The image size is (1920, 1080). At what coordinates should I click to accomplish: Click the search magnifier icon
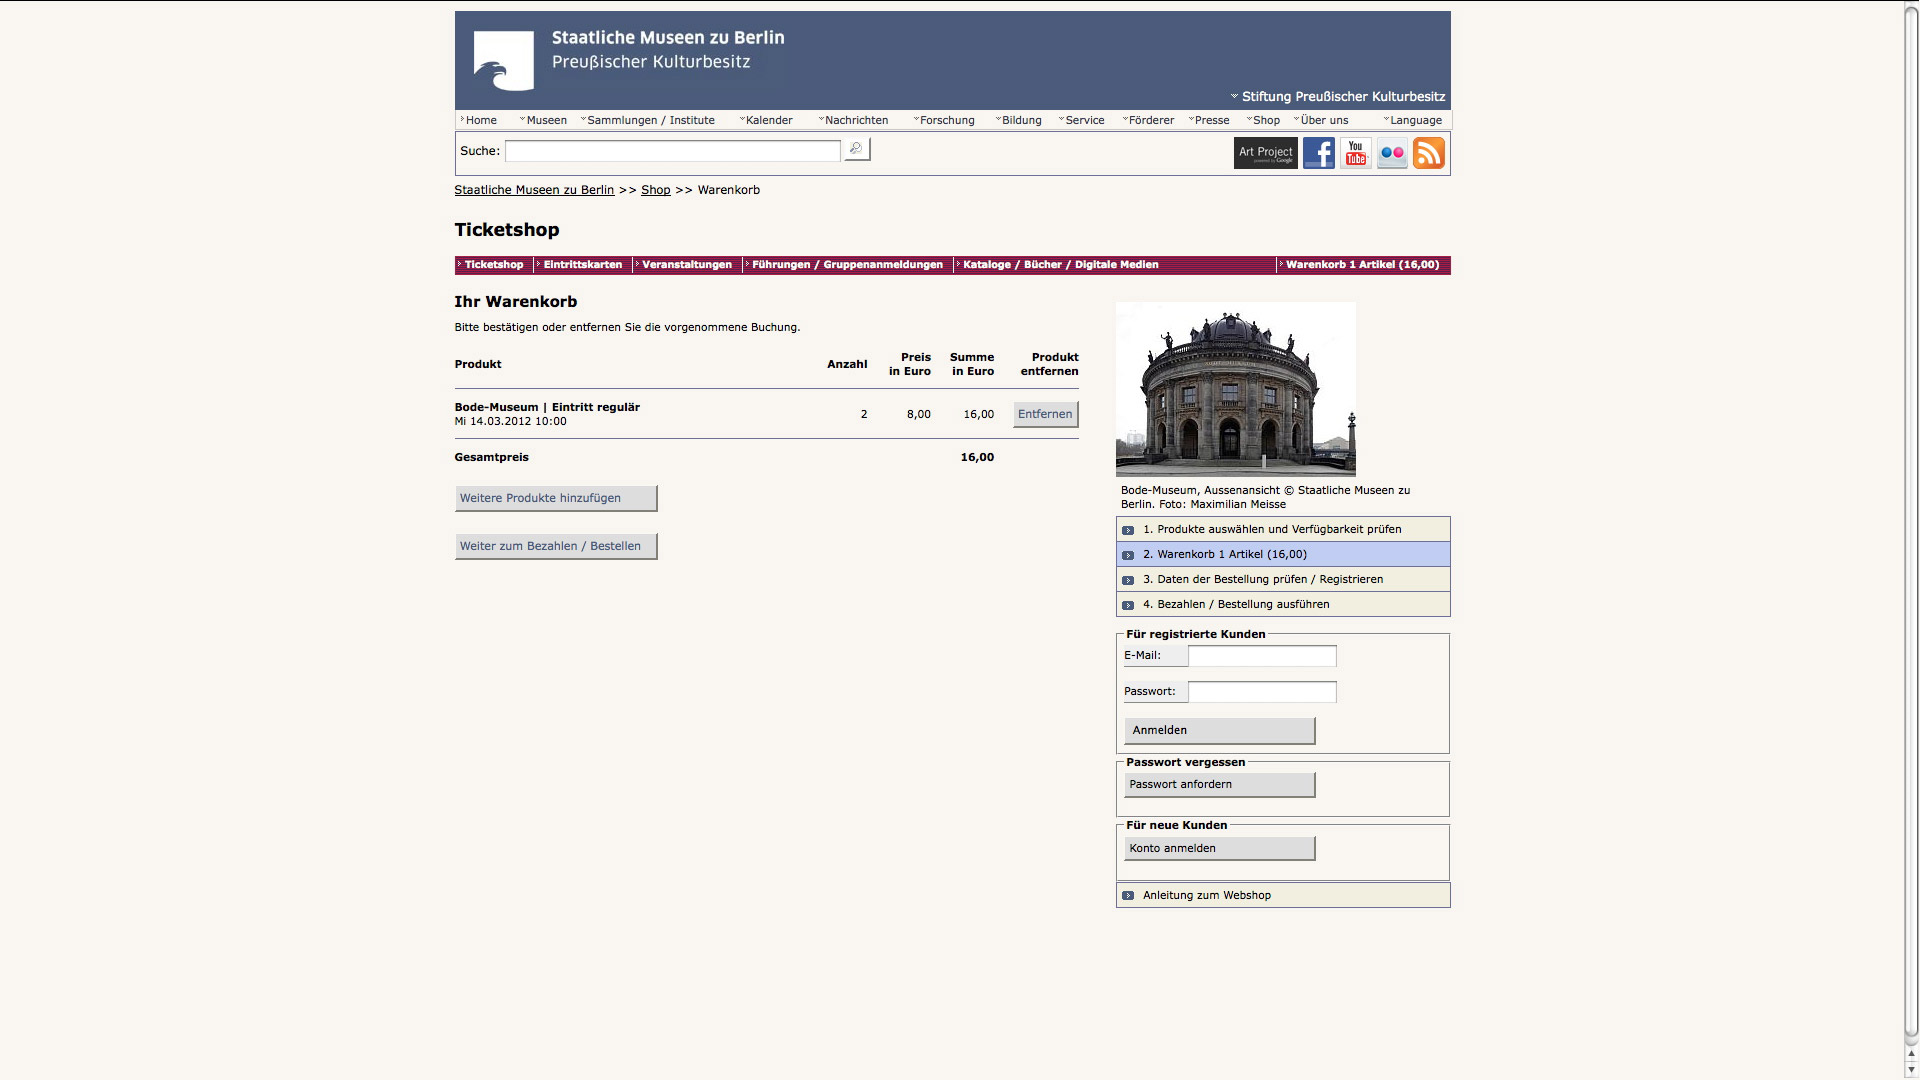pos(856,150)
